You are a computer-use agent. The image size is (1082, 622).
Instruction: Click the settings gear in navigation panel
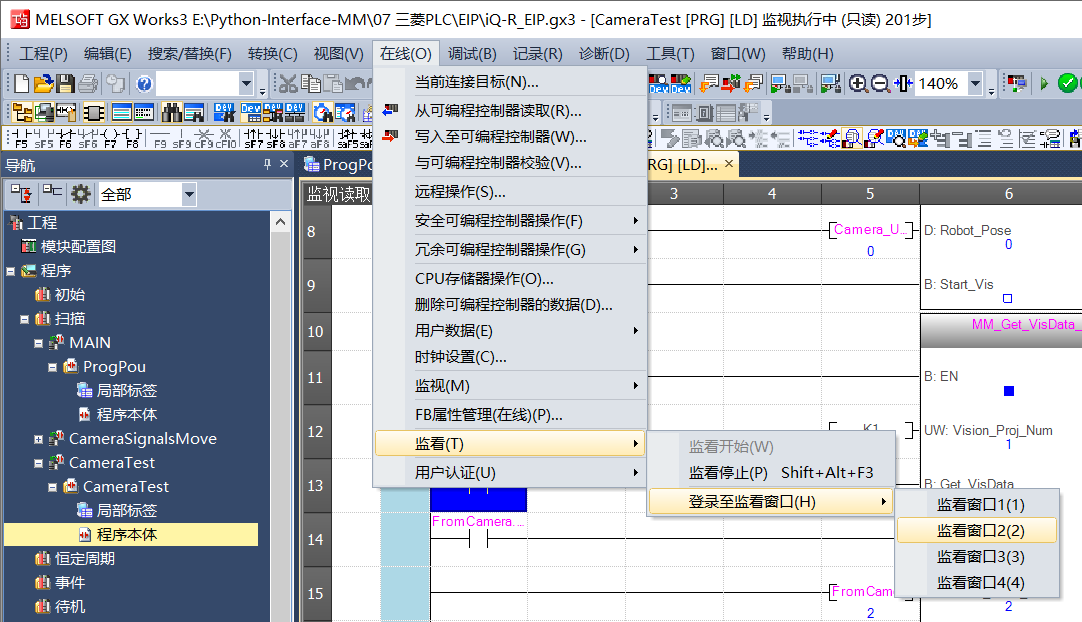point(81,194)
